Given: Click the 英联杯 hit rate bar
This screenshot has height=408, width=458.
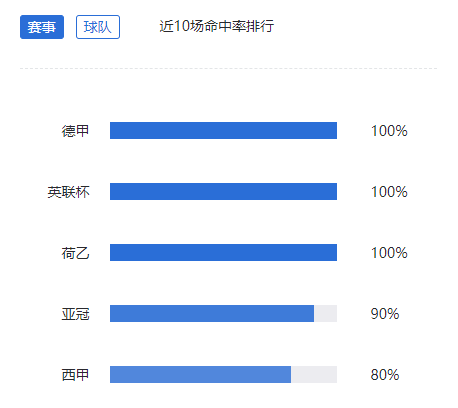Looking at the screenshot, I should click(223, 191).
